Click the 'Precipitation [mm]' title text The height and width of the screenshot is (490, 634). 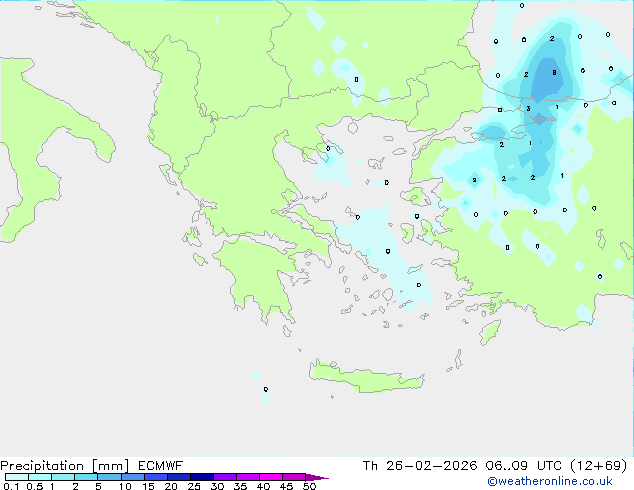pos(65,466)
